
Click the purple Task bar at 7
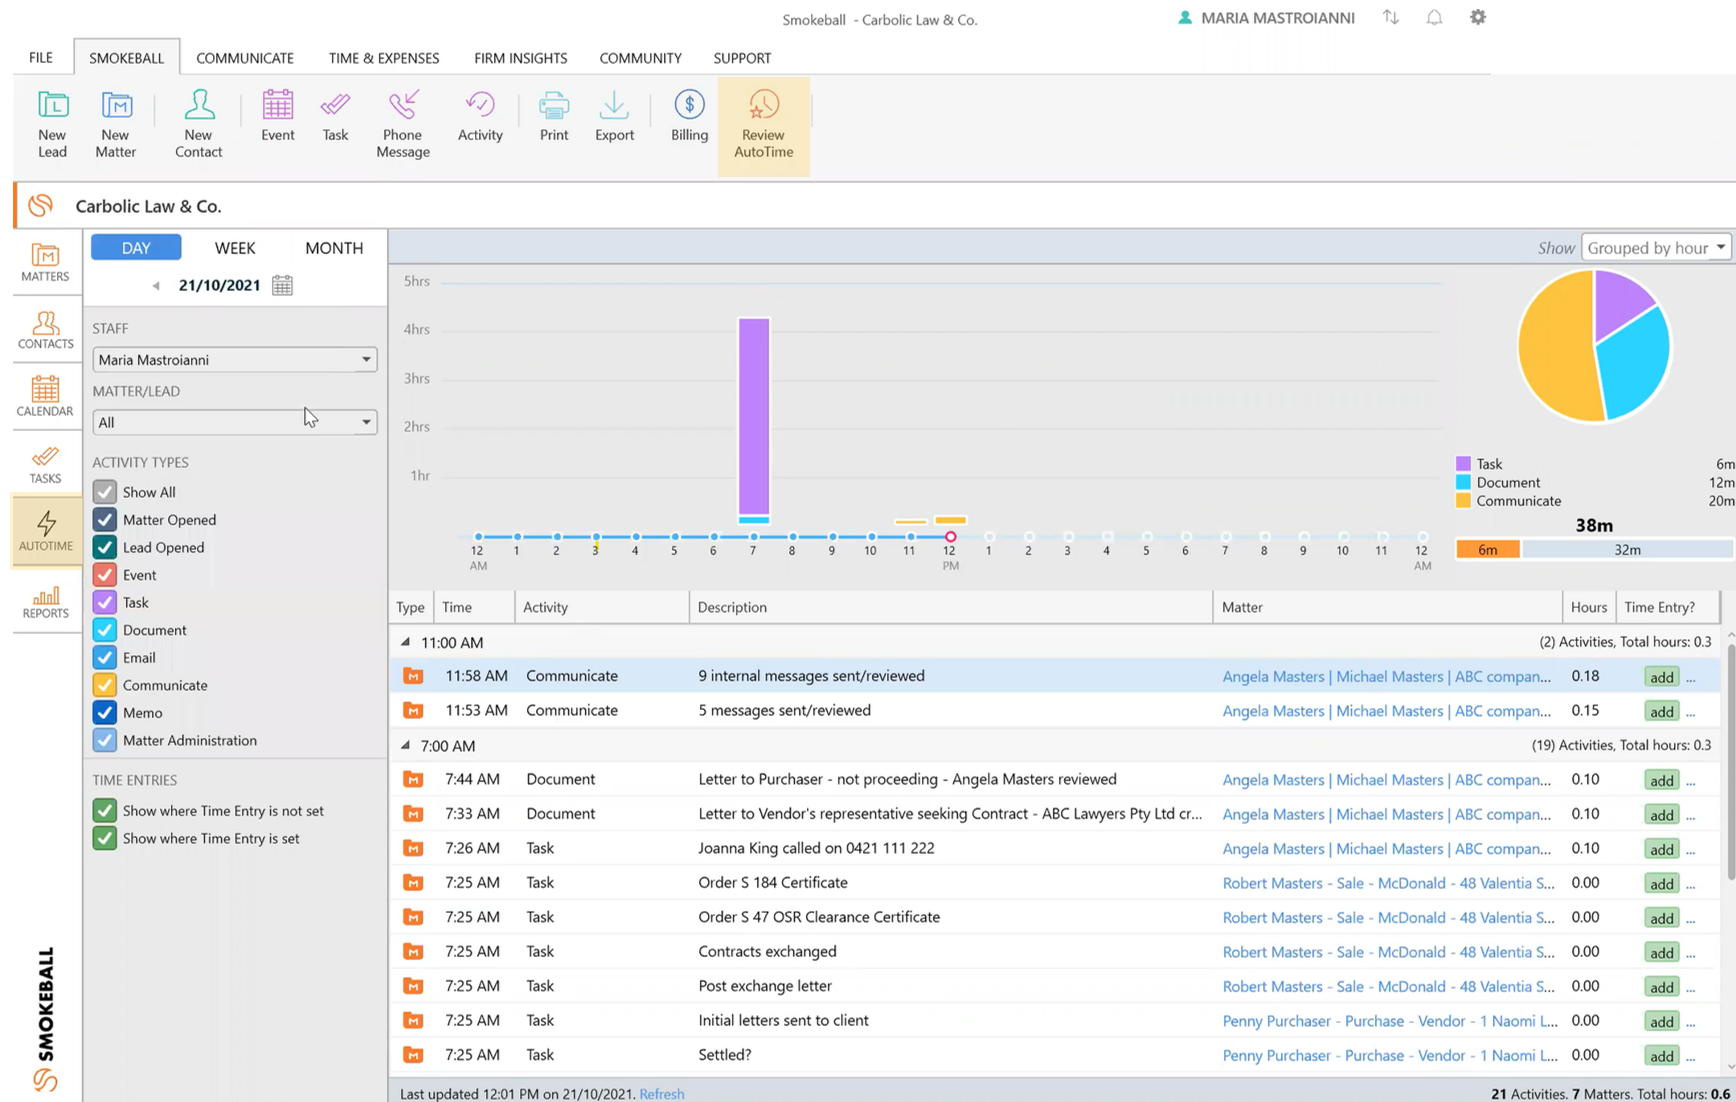pyautogui.click(x=754, y=416)
